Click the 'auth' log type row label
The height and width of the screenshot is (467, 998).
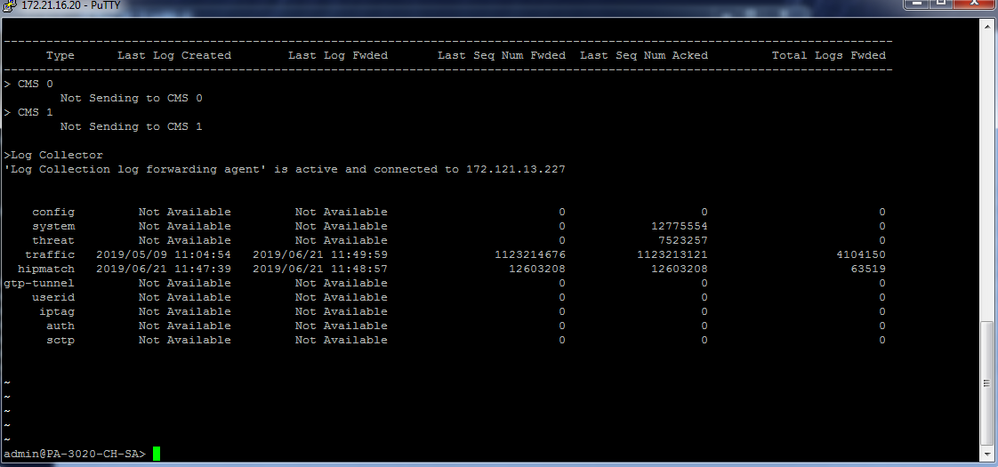click(x=60, y=326)
